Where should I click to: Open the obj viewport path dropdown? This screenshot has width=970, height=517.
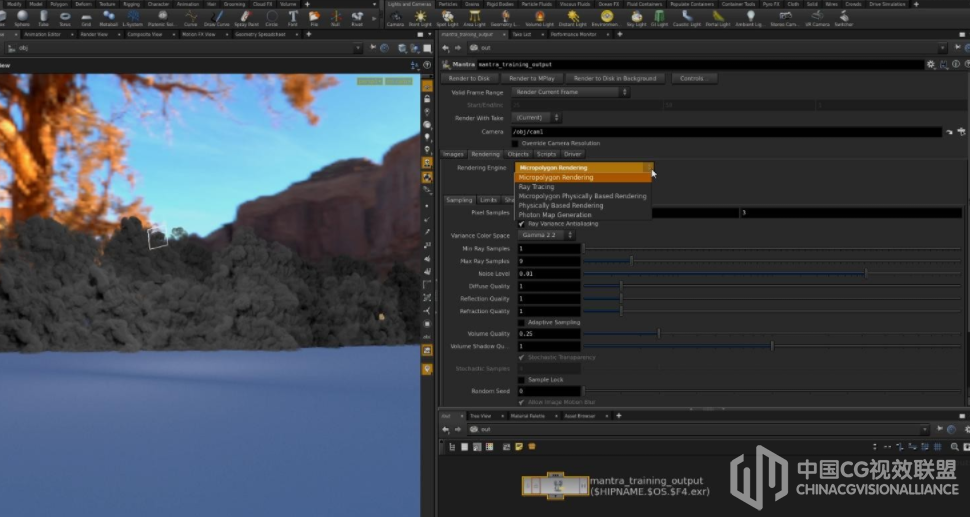[x=358, y=48]
